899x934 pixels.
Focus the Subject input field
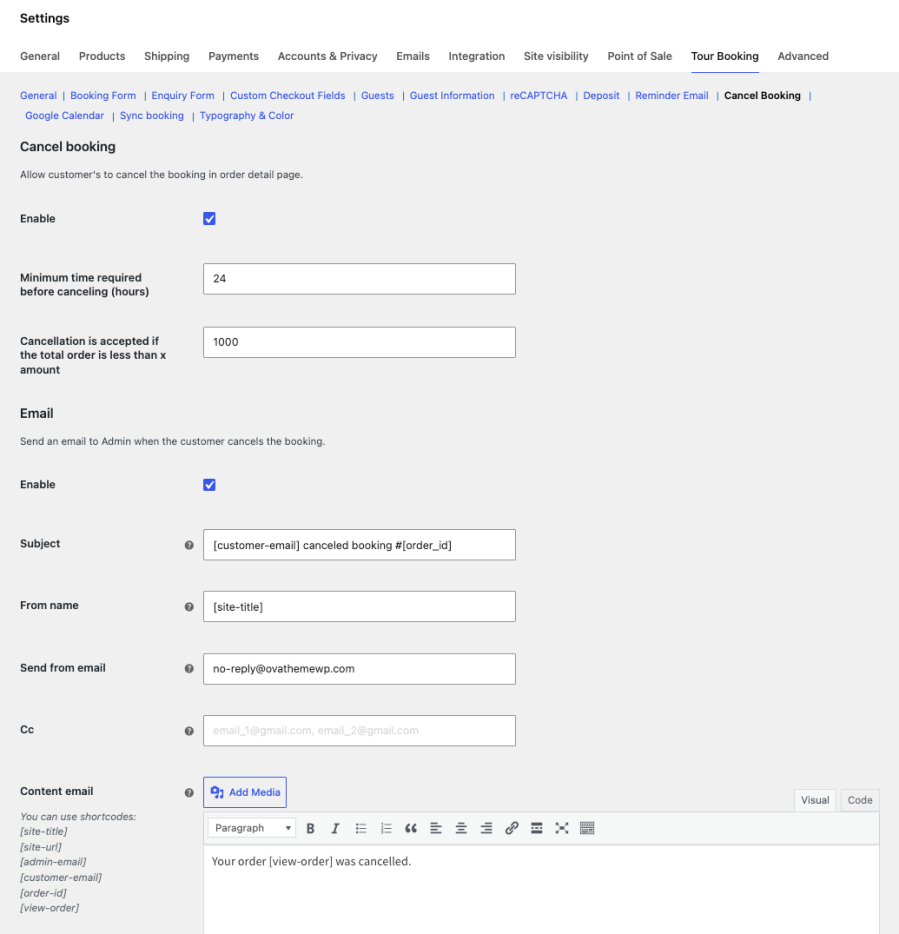(359, 545)
